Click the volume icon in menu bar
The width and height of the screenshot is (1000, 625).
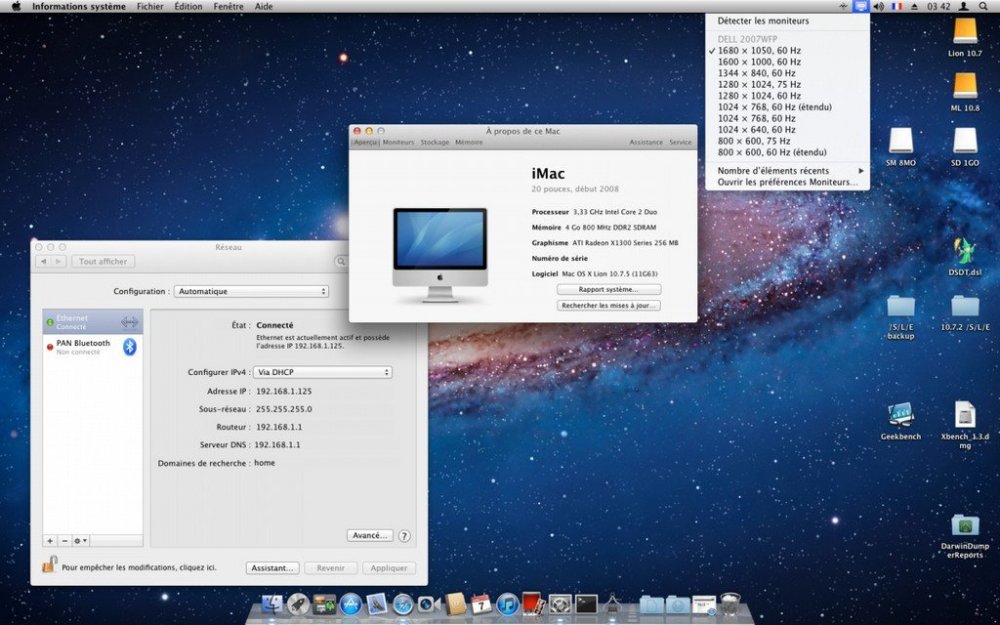(878, 6)
